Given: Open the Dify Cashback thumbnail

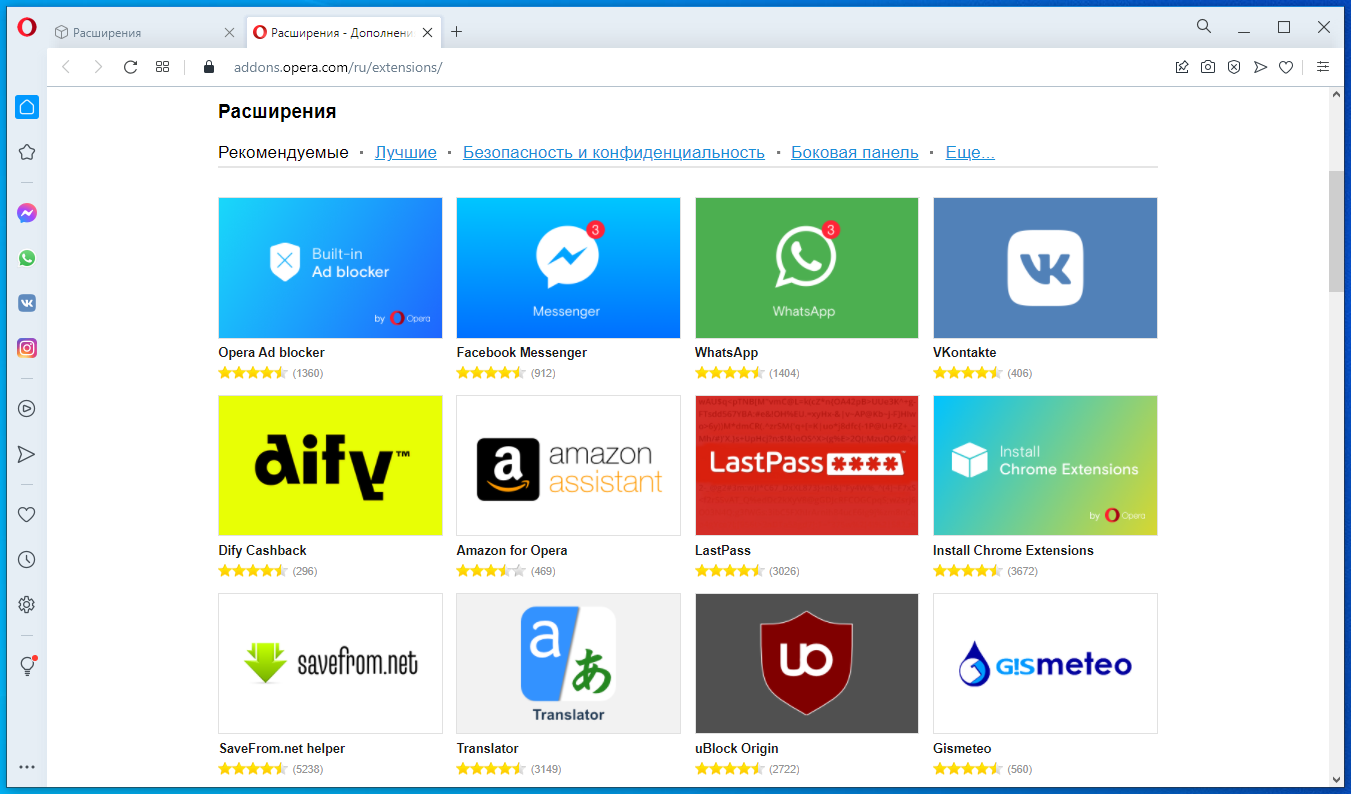Looking at the screenshot, I should point(330,465).
